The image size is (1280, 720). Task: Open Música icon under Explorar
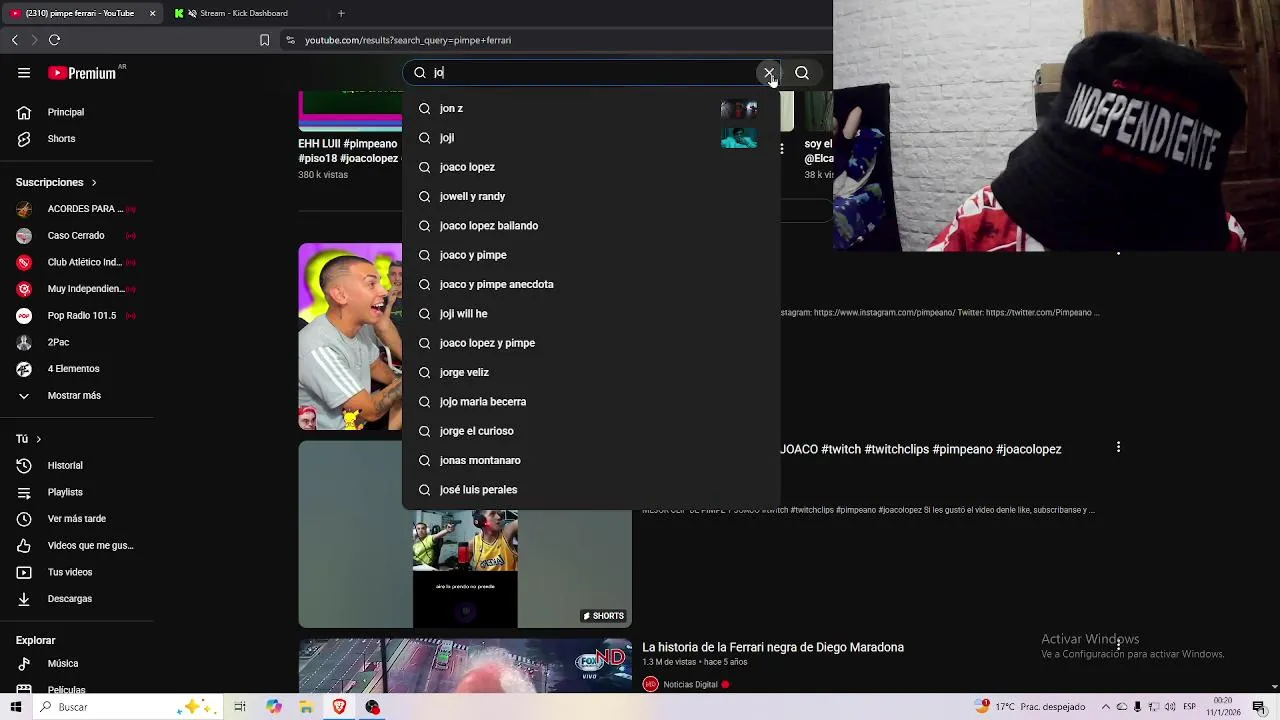tap(24, 664)
